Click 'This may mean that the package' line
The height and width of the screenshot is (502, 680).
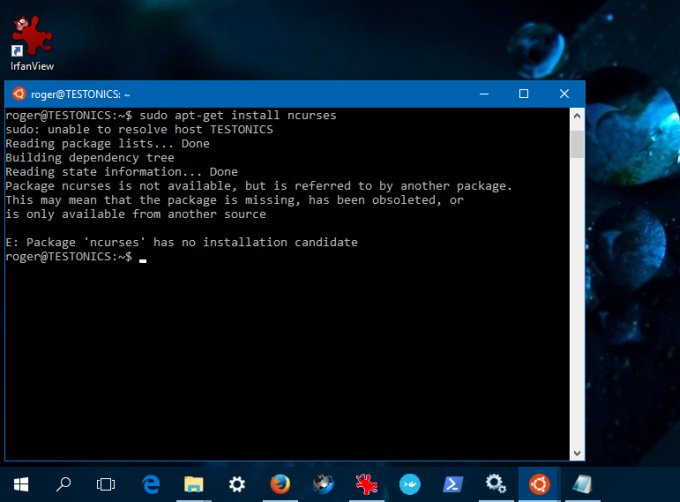(235, 200)
